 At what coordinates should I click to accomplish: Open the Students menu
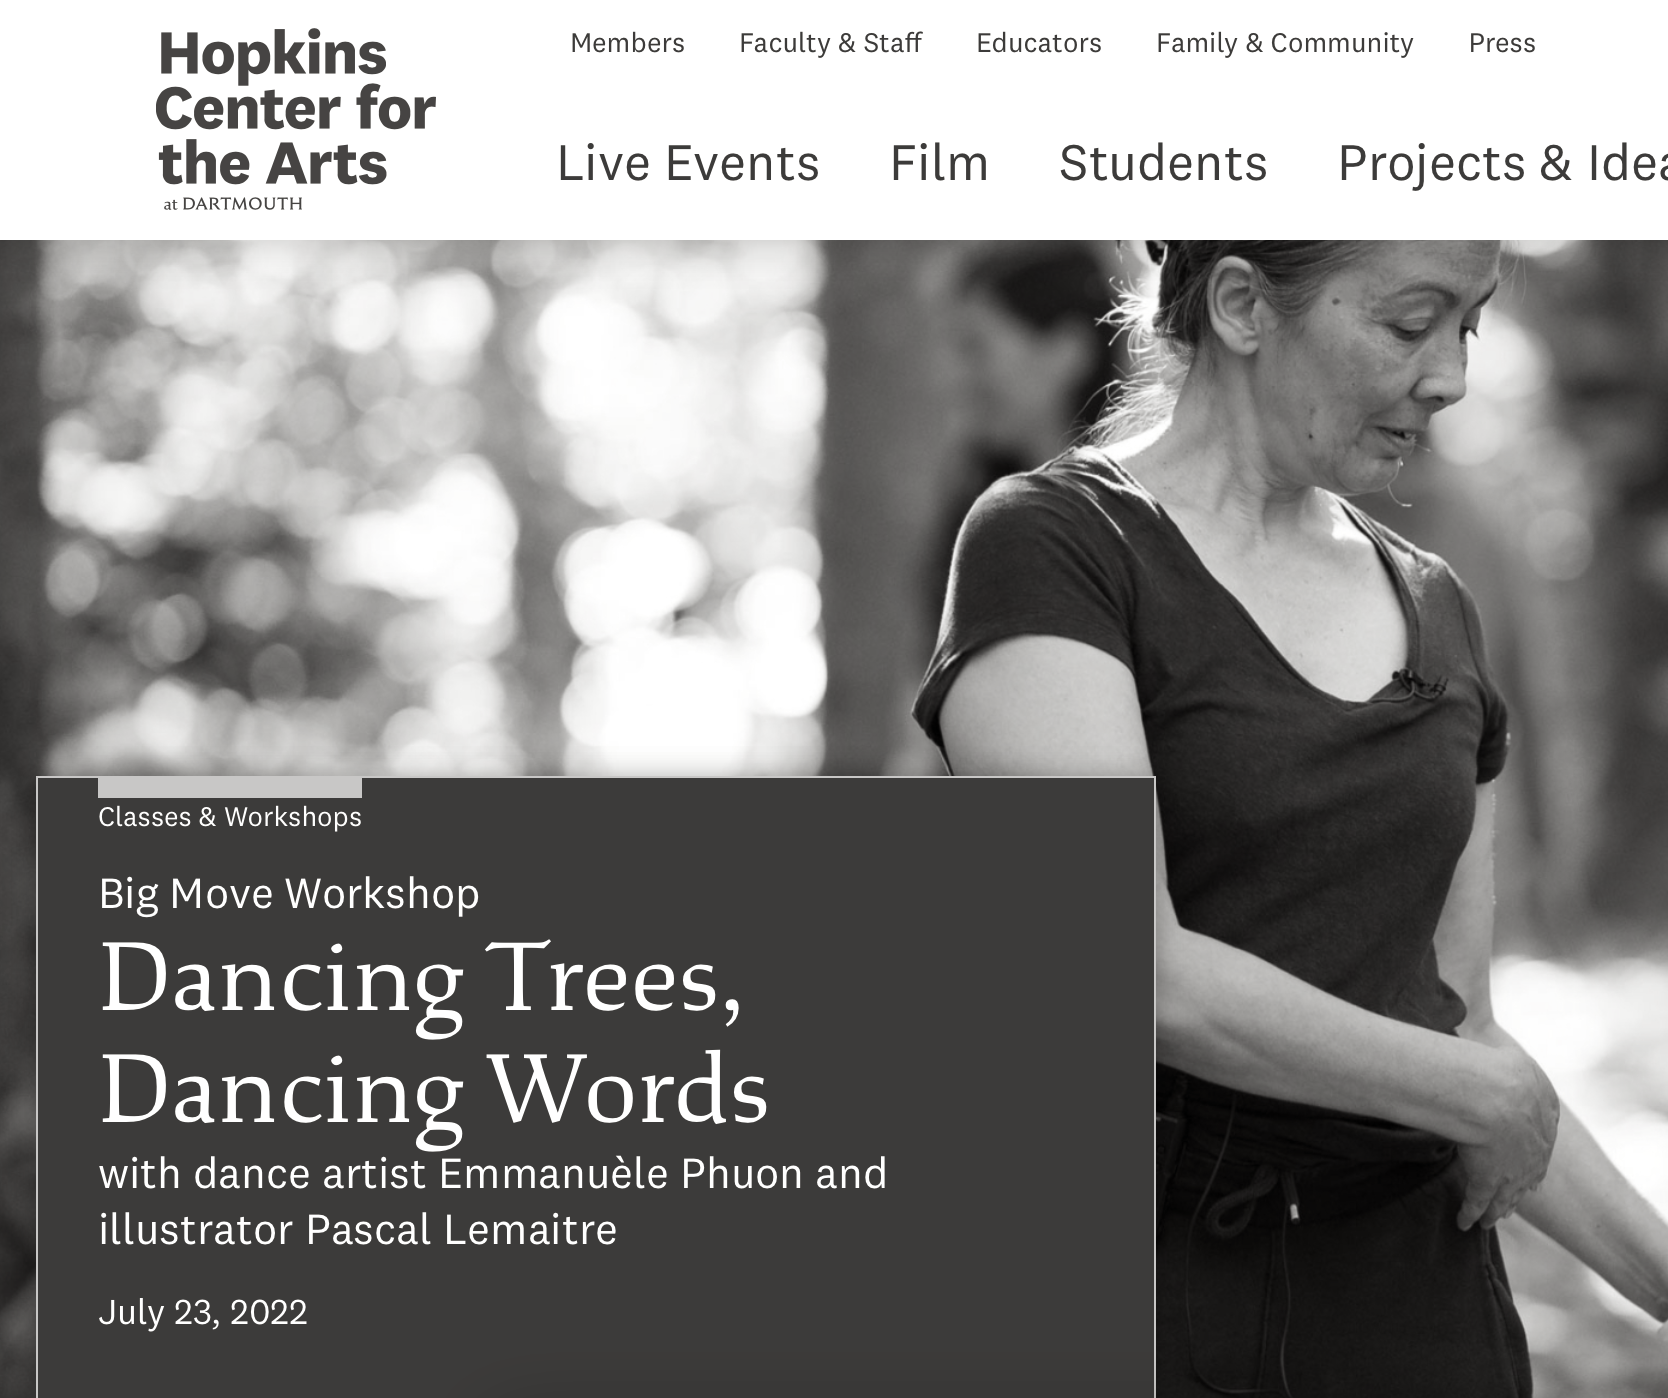(1163, 163)
